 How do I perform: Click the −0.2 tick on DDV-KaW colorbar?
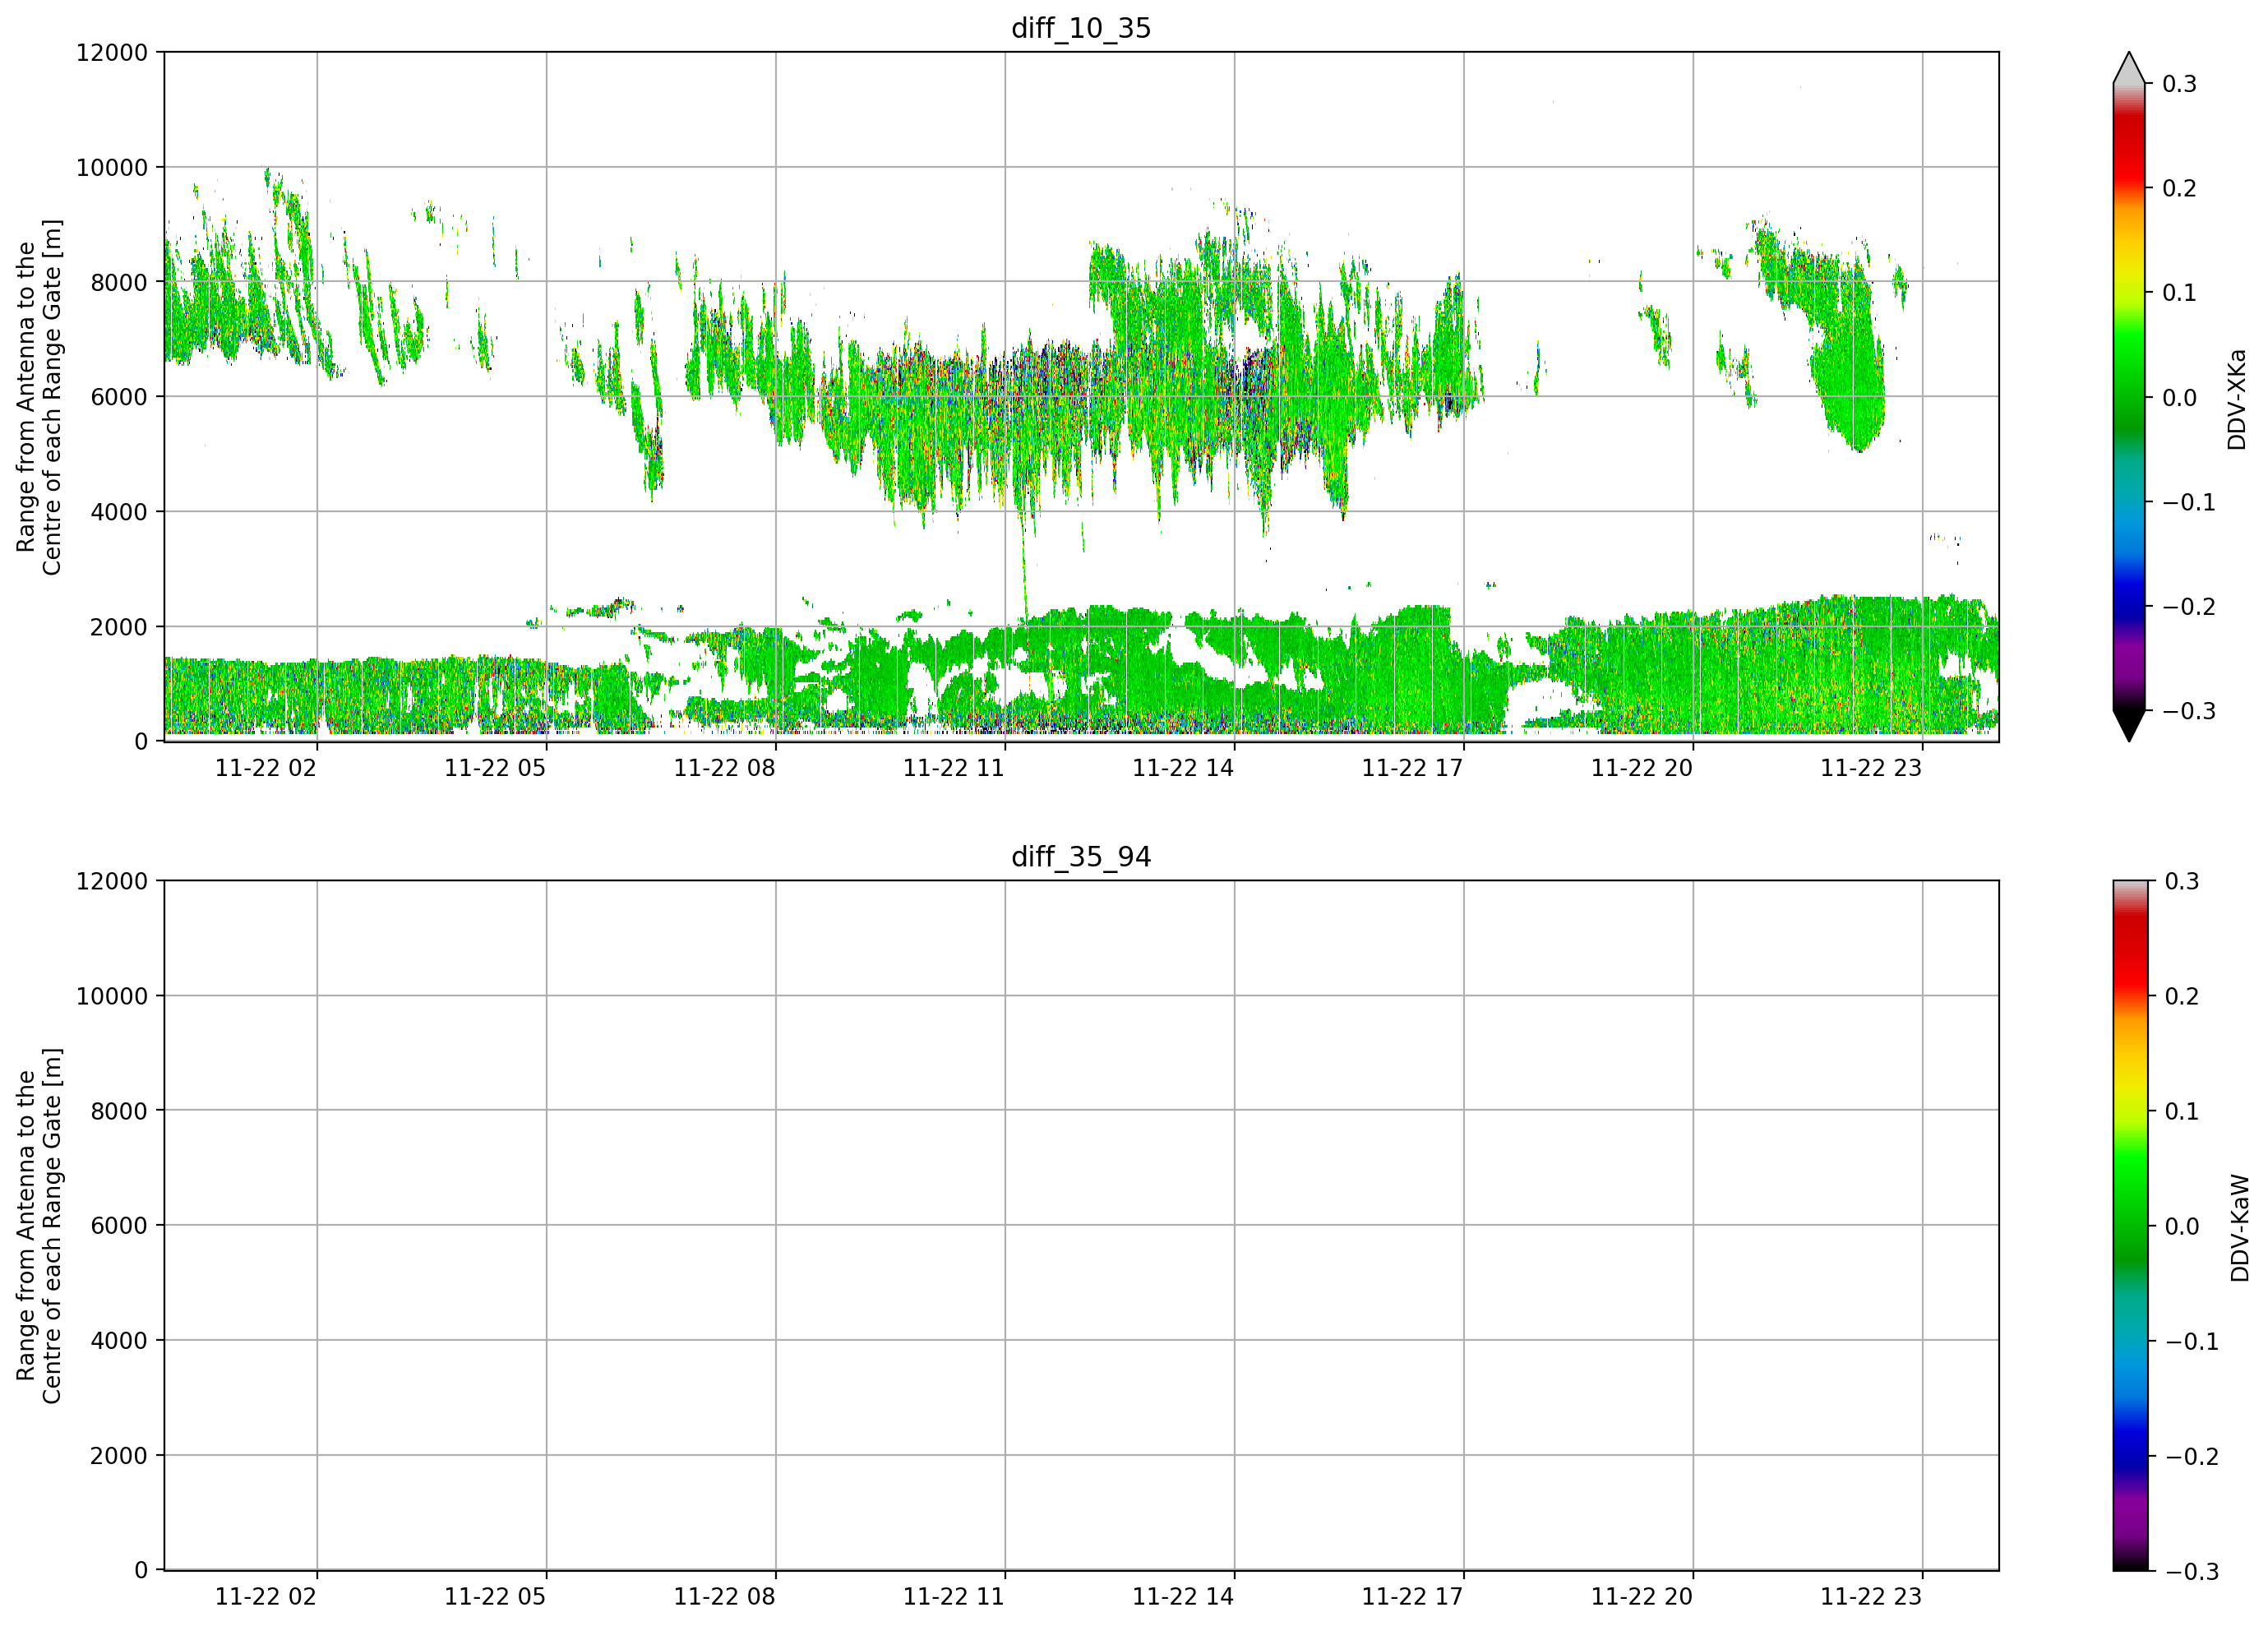coord(2191,1457)
